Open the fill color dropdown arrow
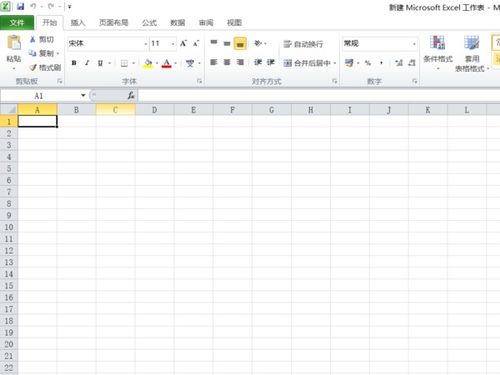 coord(157,63)
